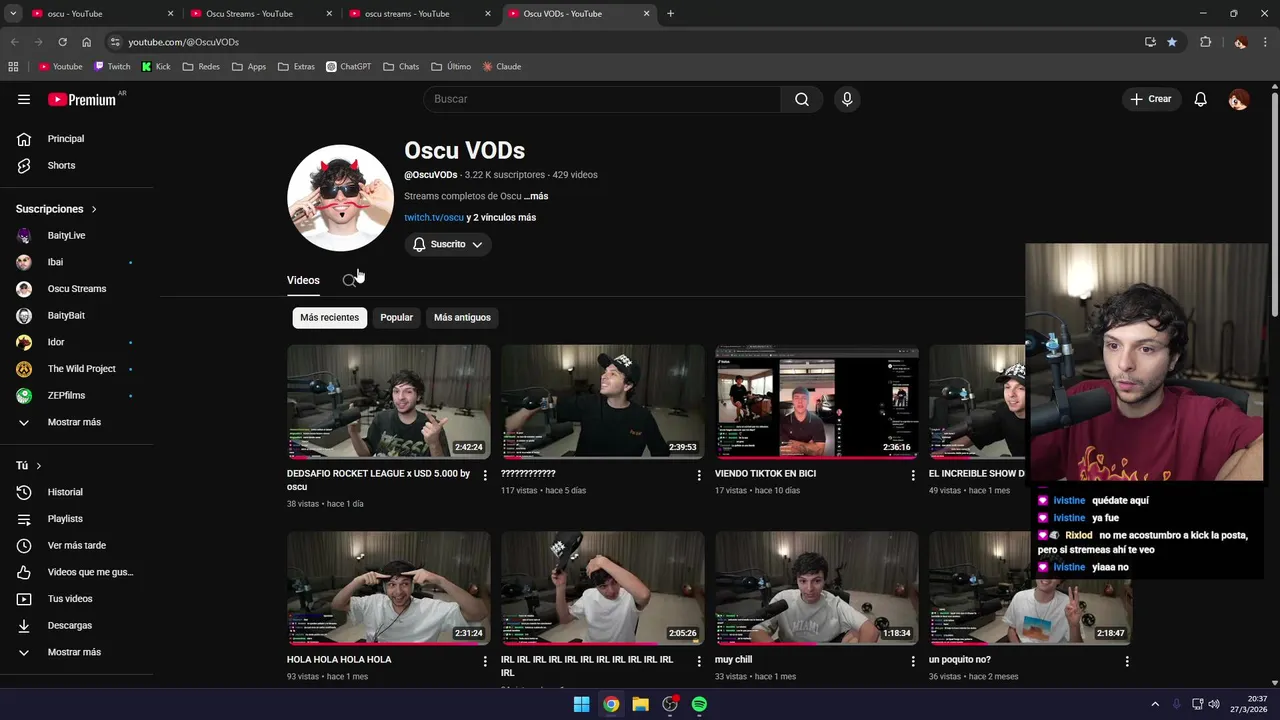This screenshot has width=1280, height=720.
Task: Click the Buscar search field
Action: (602, 99)
